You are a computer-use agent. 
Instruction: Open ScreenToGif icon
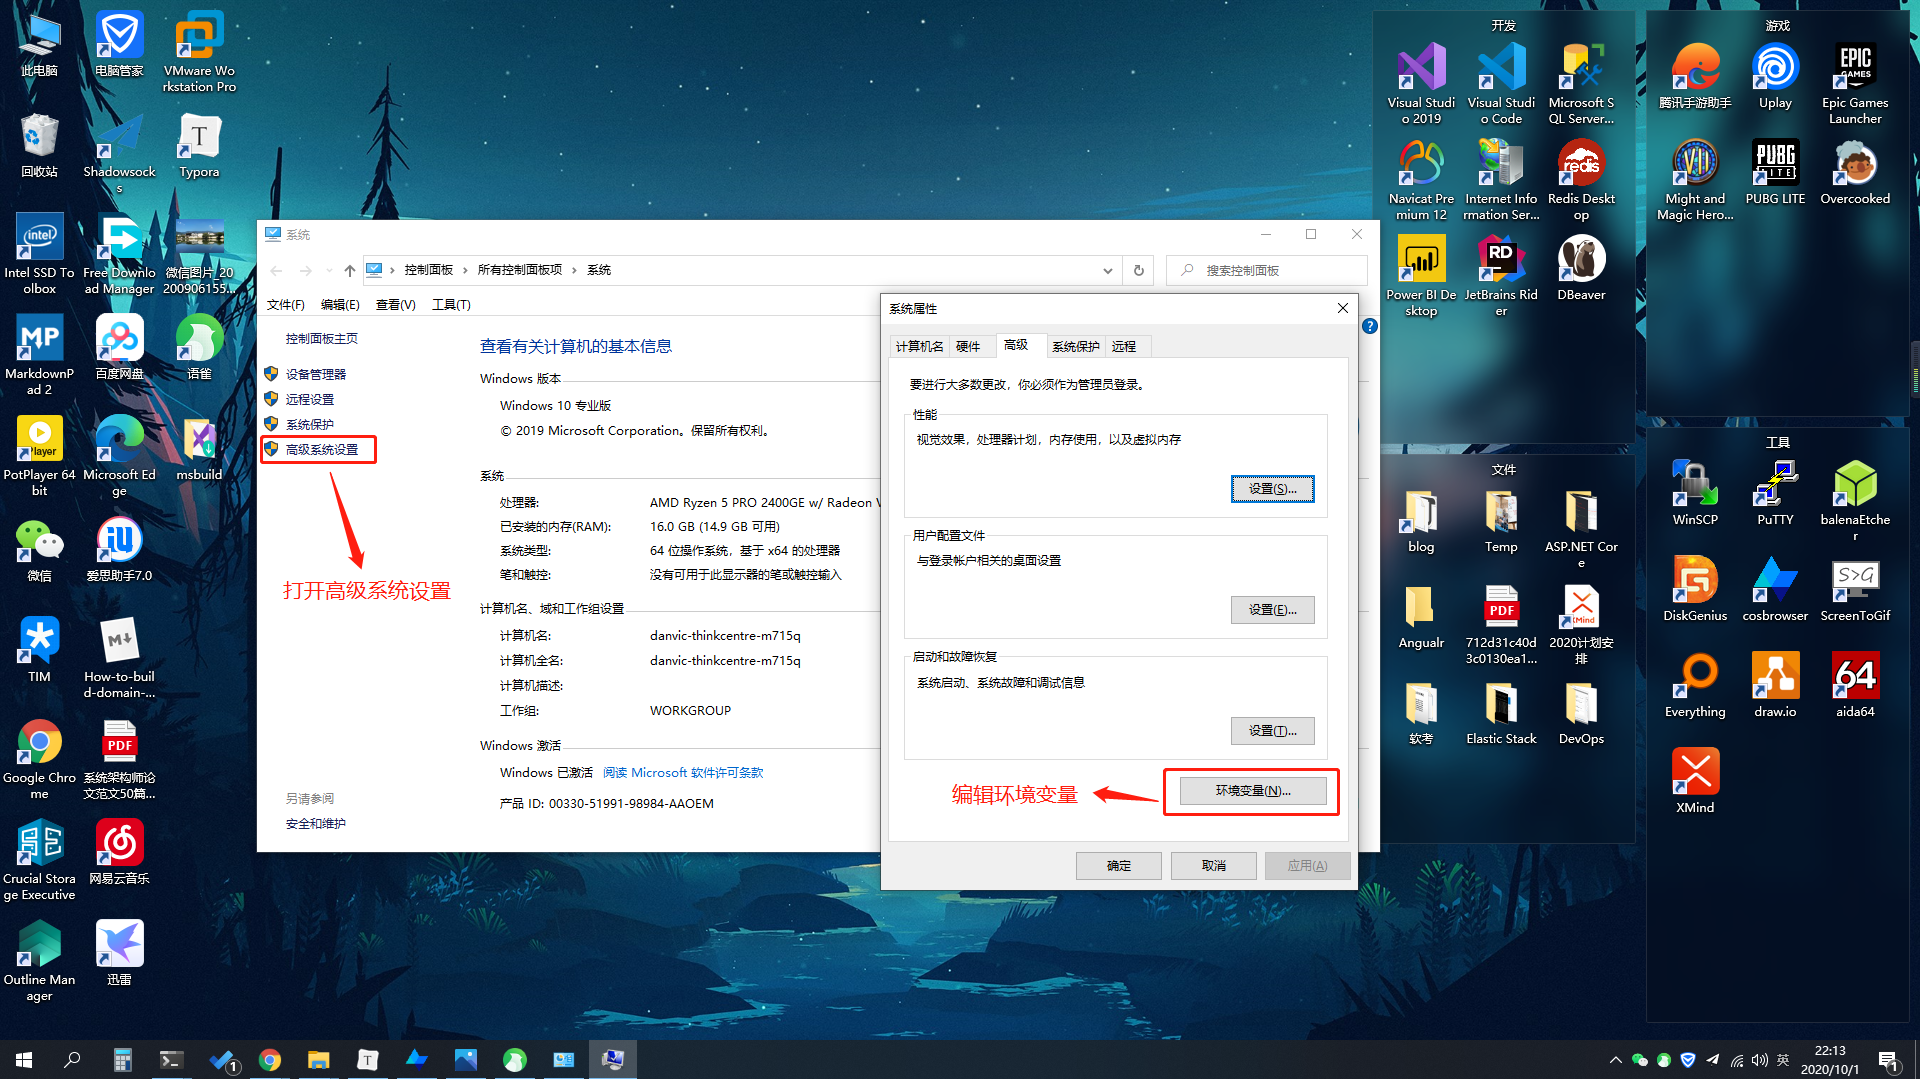[x=1855, y=589]
